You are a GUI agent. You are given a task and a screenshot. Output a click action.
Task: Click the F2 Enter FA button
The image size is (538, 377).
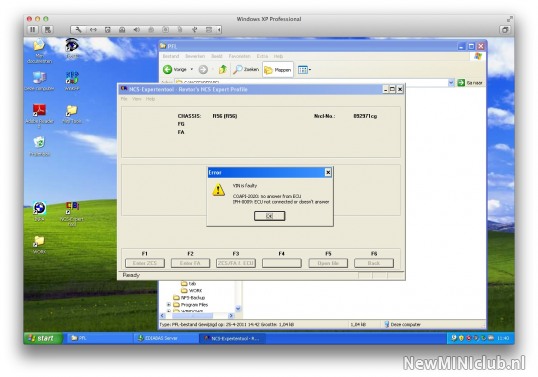(x=190, y=263)
